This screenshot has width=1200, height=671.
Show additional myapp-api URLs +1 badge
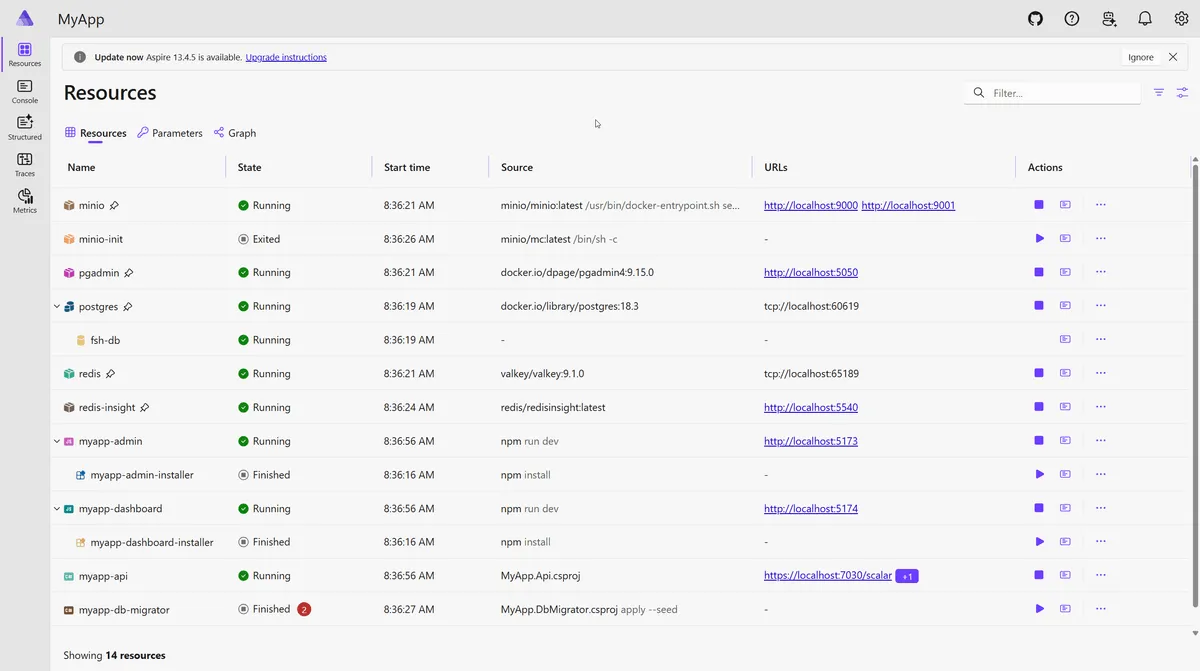click(x=907, y=576)
